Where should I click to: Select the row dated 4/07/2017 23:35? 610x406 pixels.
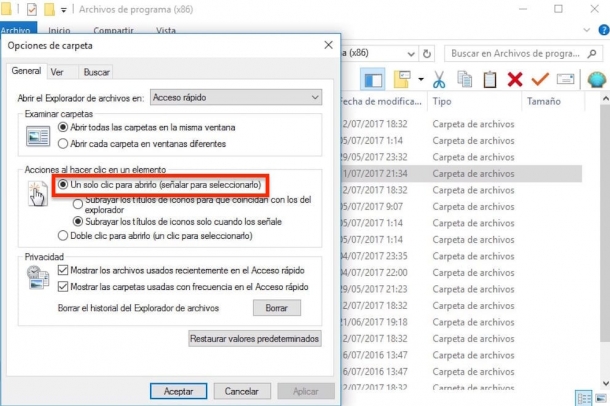tap(461, 256)
